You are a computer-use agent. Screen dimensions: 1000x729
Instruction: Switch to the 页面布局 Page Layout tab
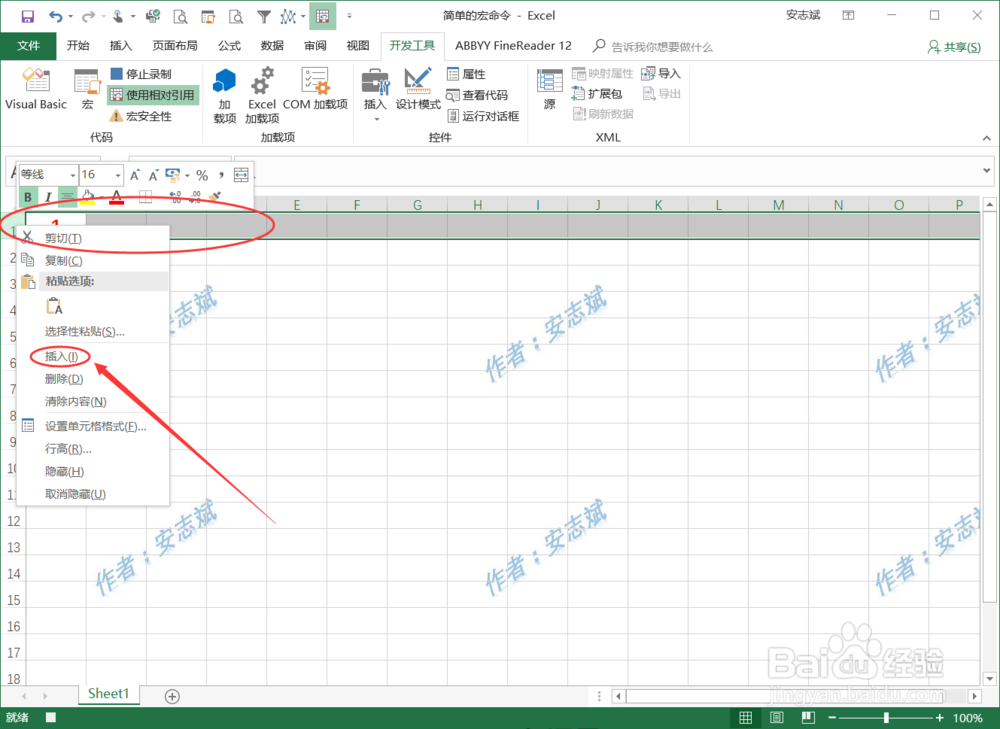coord(175,45)
